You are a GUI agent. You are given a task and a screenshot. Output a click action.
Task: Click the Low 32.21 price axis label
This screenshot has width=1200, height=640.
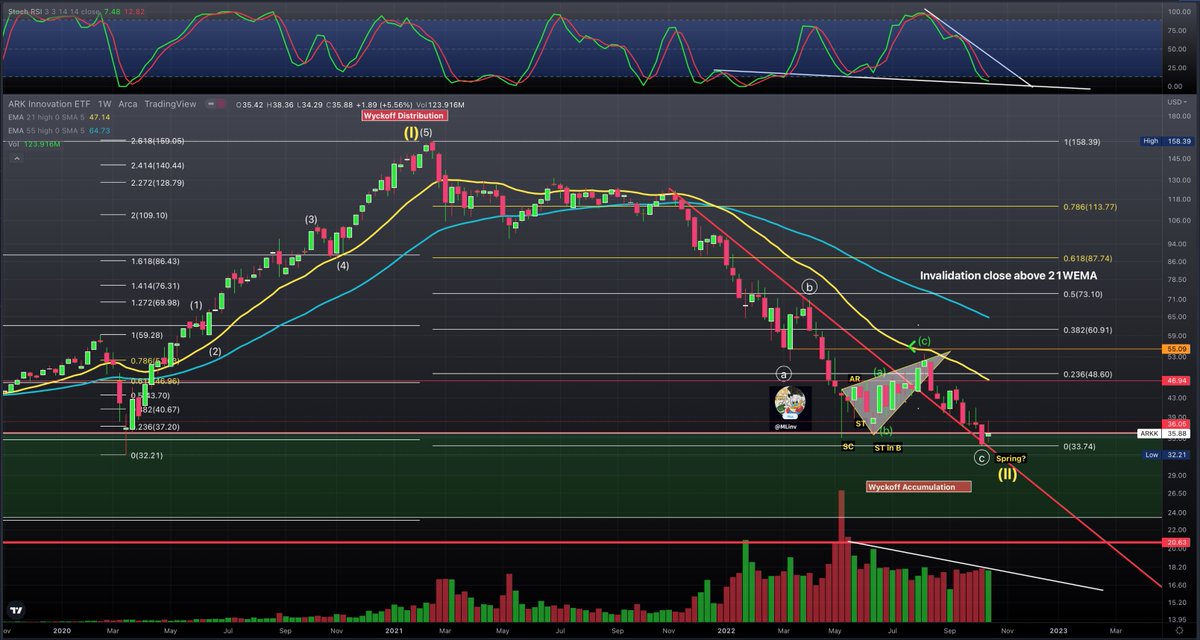tap(1164, 454)
